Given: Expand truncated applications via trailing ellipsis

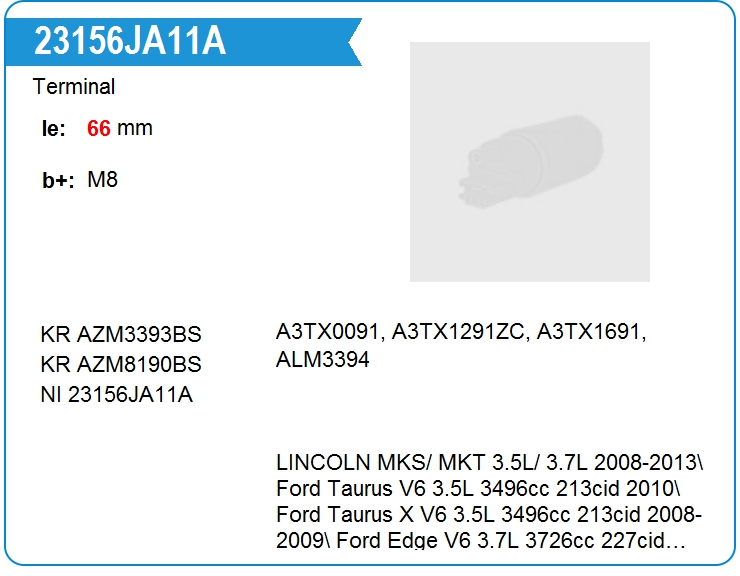Looking at the screenshot, I should (x=676, y=543).
